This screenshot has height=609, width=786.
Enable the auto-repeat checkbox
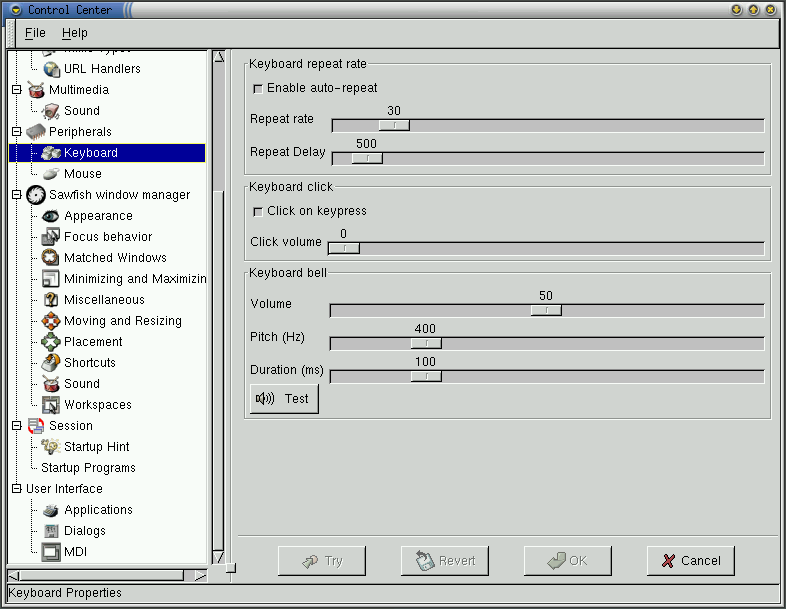click(258, 89)
